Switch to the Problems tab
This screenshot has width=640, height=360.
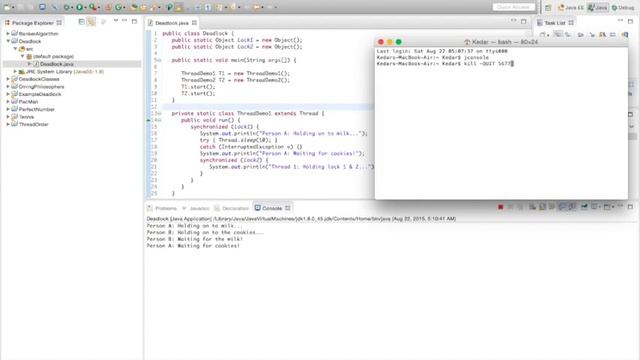162,208
